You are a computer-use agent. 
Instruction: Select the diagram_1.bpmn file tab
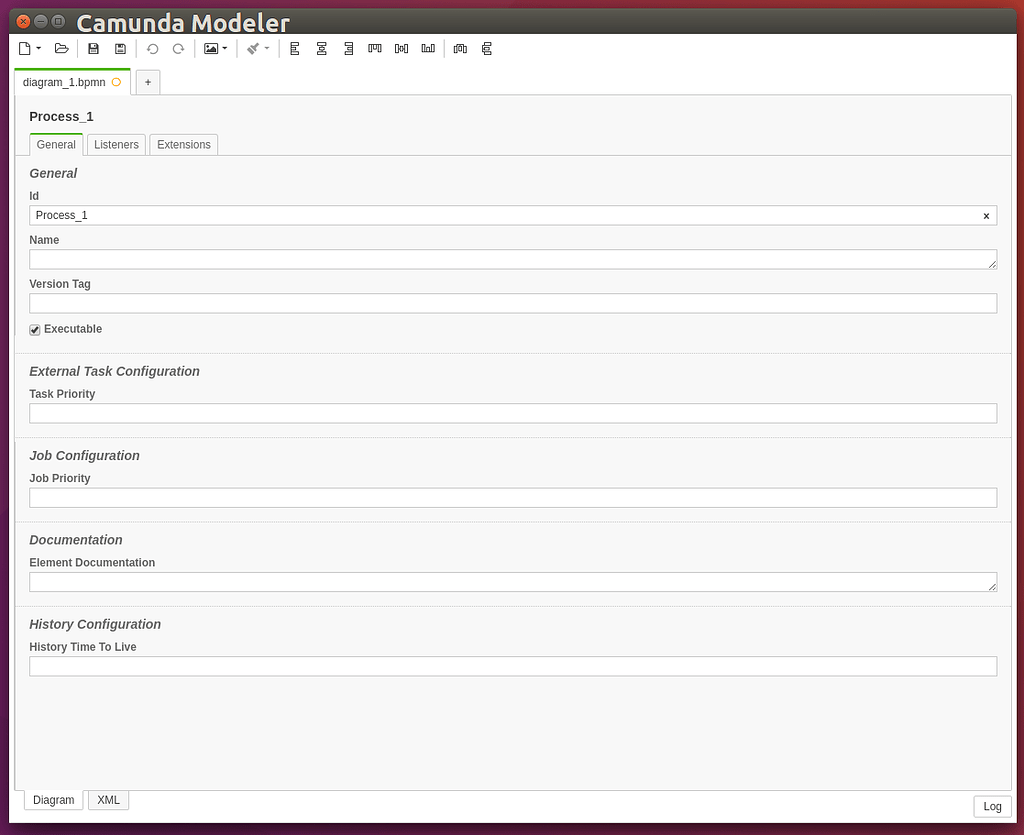tap(72, 82)
